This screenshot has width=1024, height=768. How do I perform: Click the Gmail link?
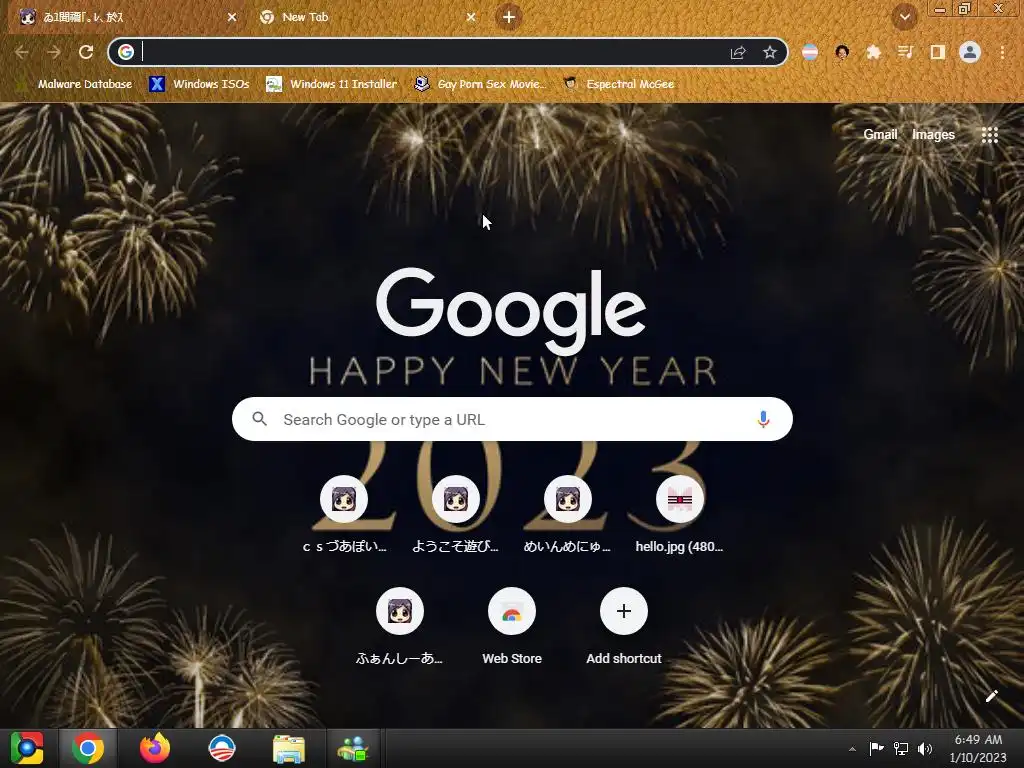click(x=880, y=135)
